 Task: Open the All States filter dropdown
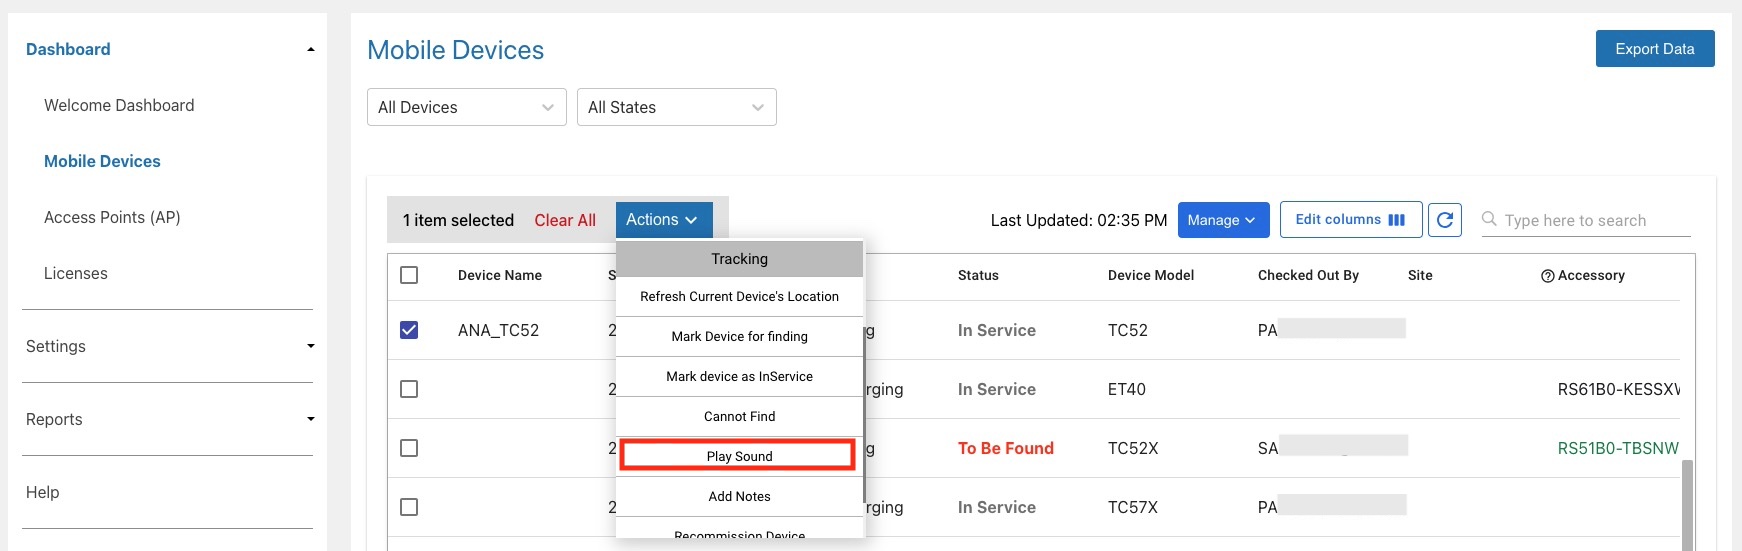point(676,107)
